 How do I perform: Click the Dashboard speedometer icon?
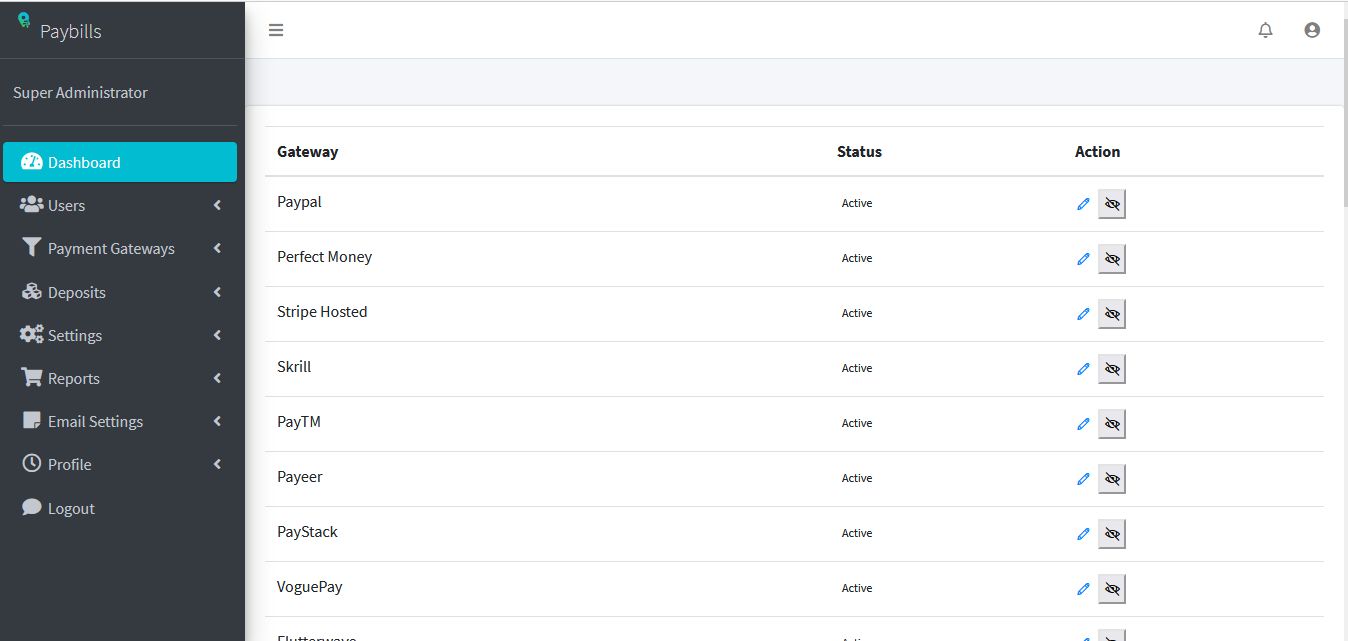pos(31,162)
